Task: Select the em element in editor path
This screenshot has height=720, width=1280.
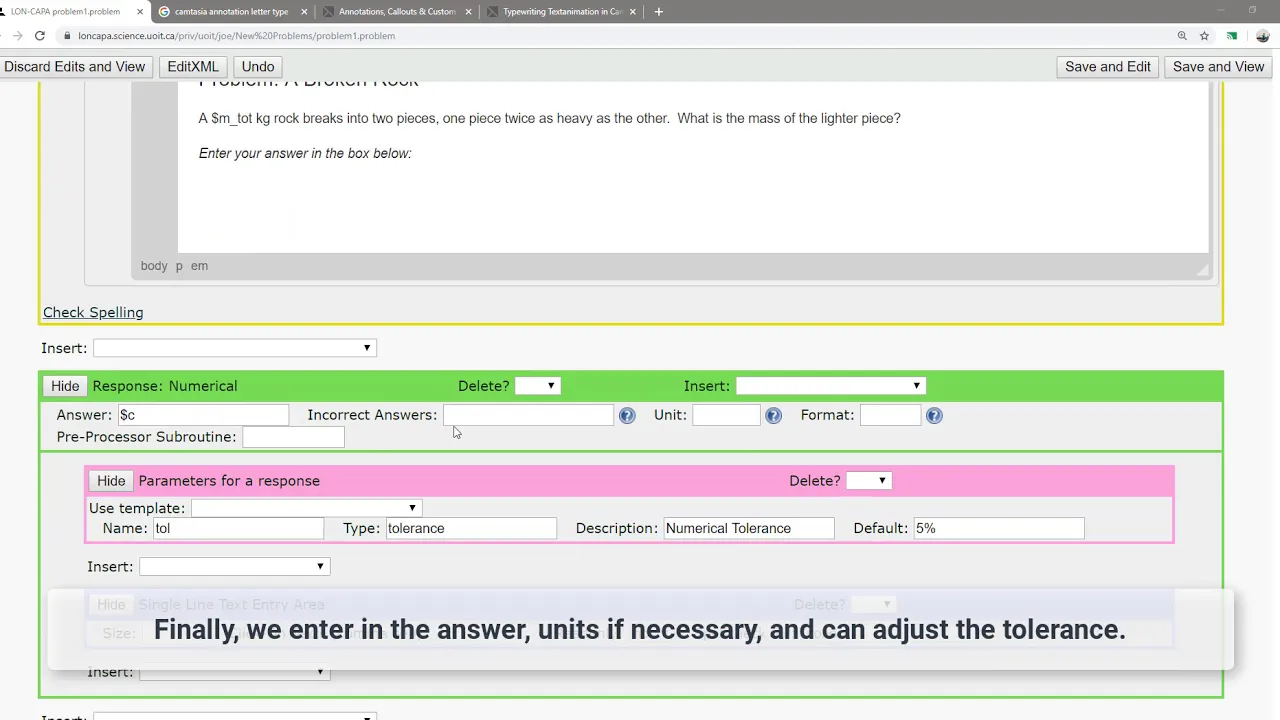Action: coord(199,266)
